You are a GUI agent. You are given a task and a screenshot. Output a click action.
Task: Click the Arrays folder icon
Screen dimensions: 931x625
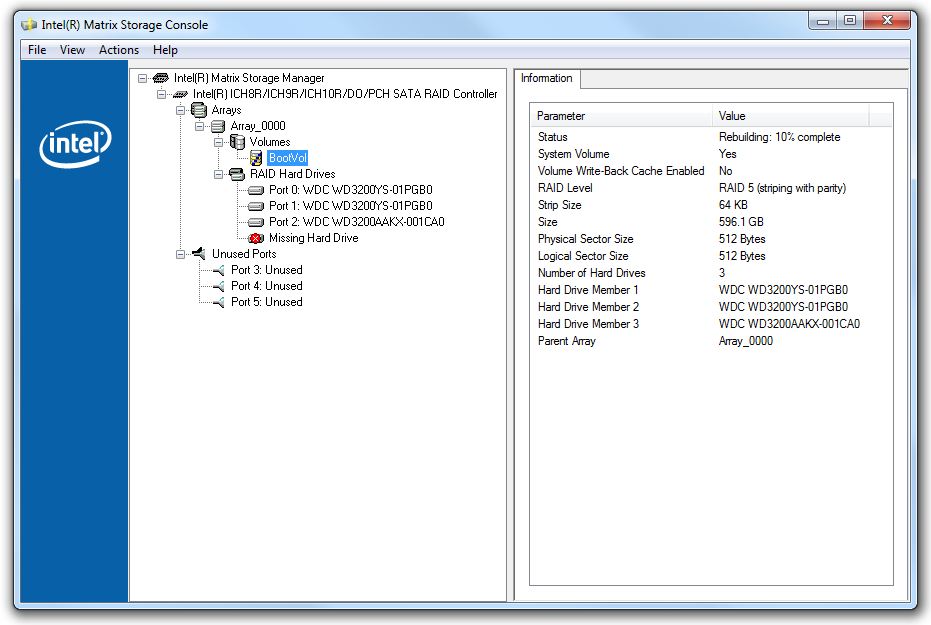[x=199, y=110]
